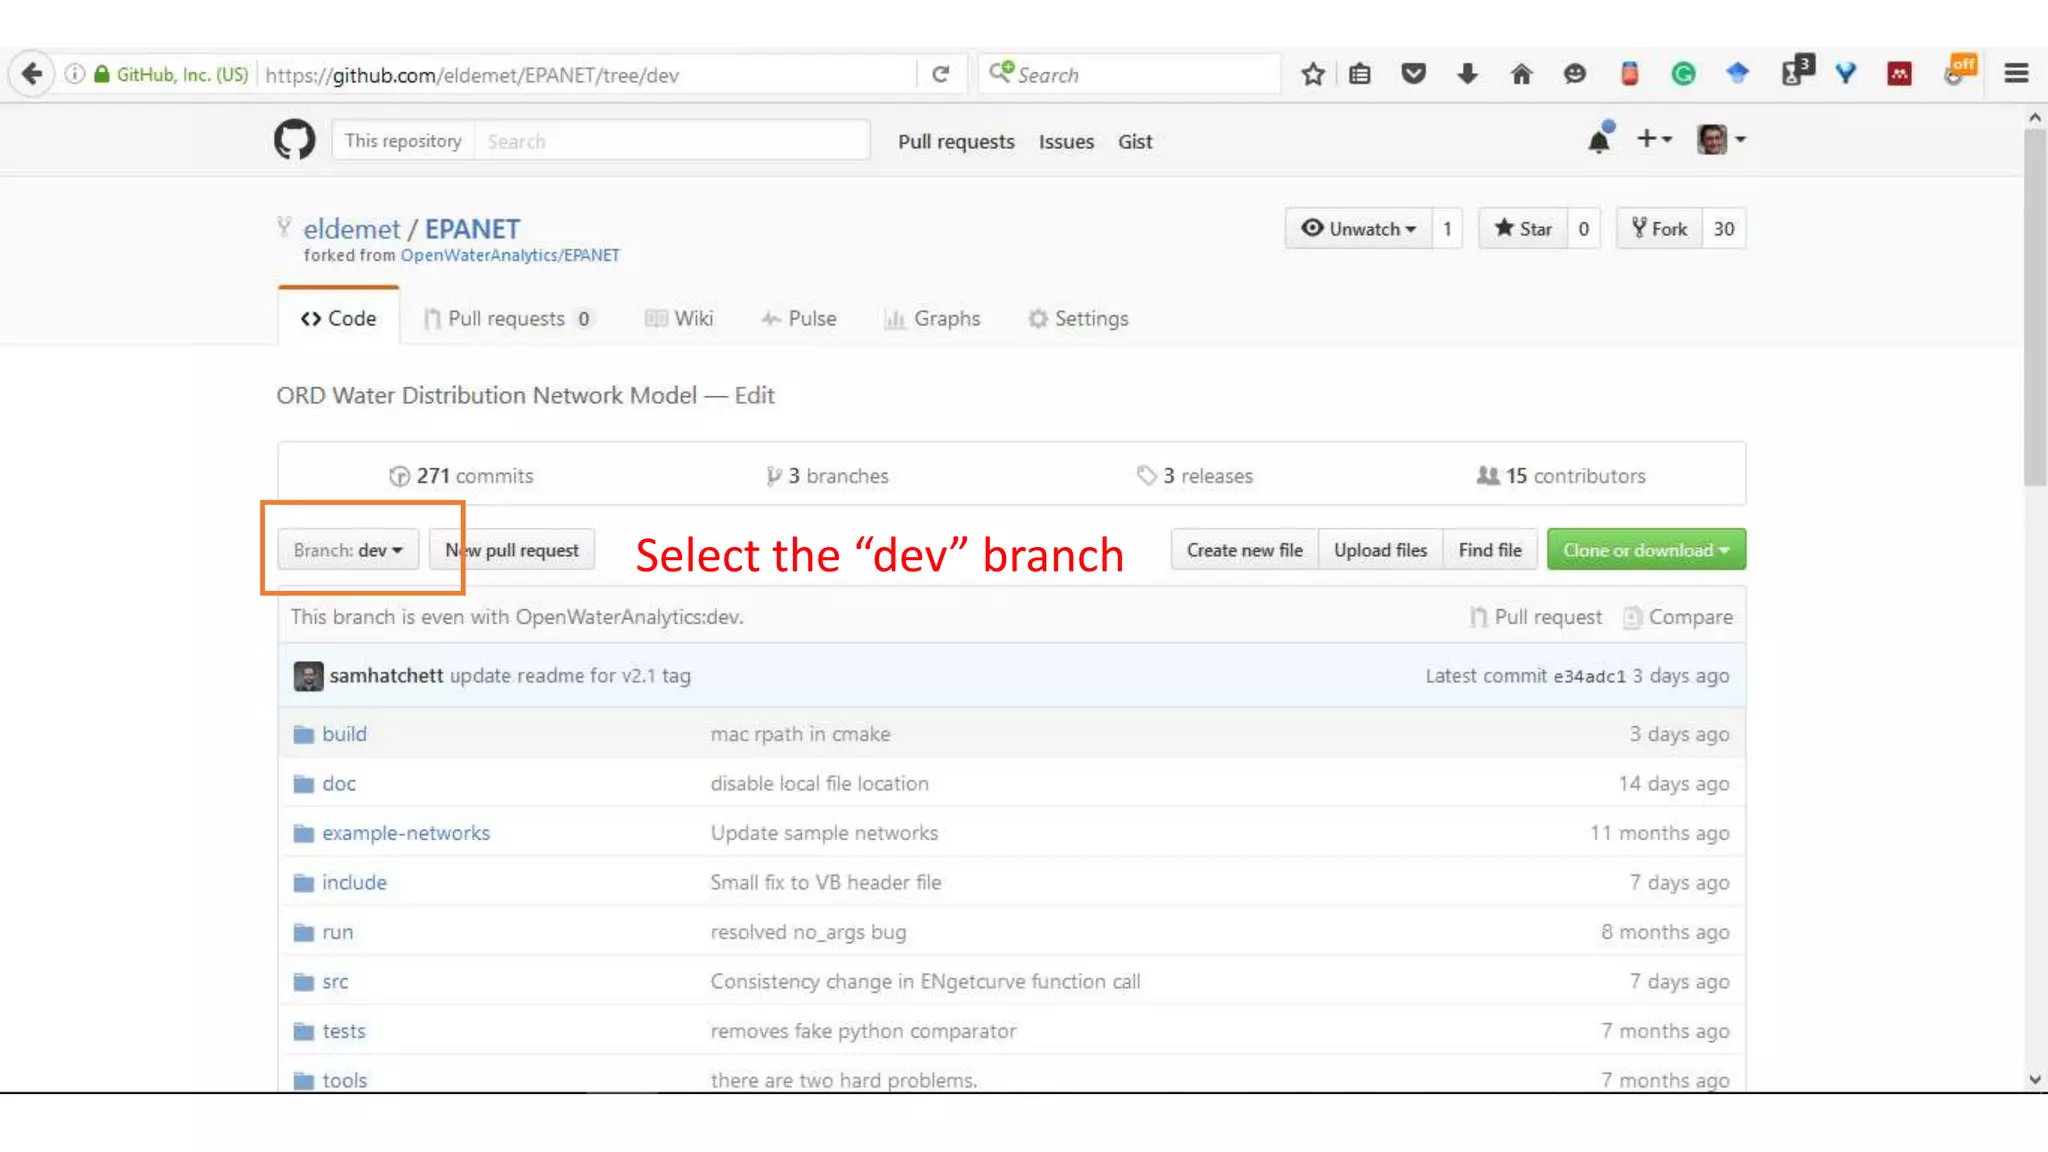Image resolution: width=2048 pixels, height=1152 pixels.
Task: Open the build folder
Action: click(x=344, y=734)
